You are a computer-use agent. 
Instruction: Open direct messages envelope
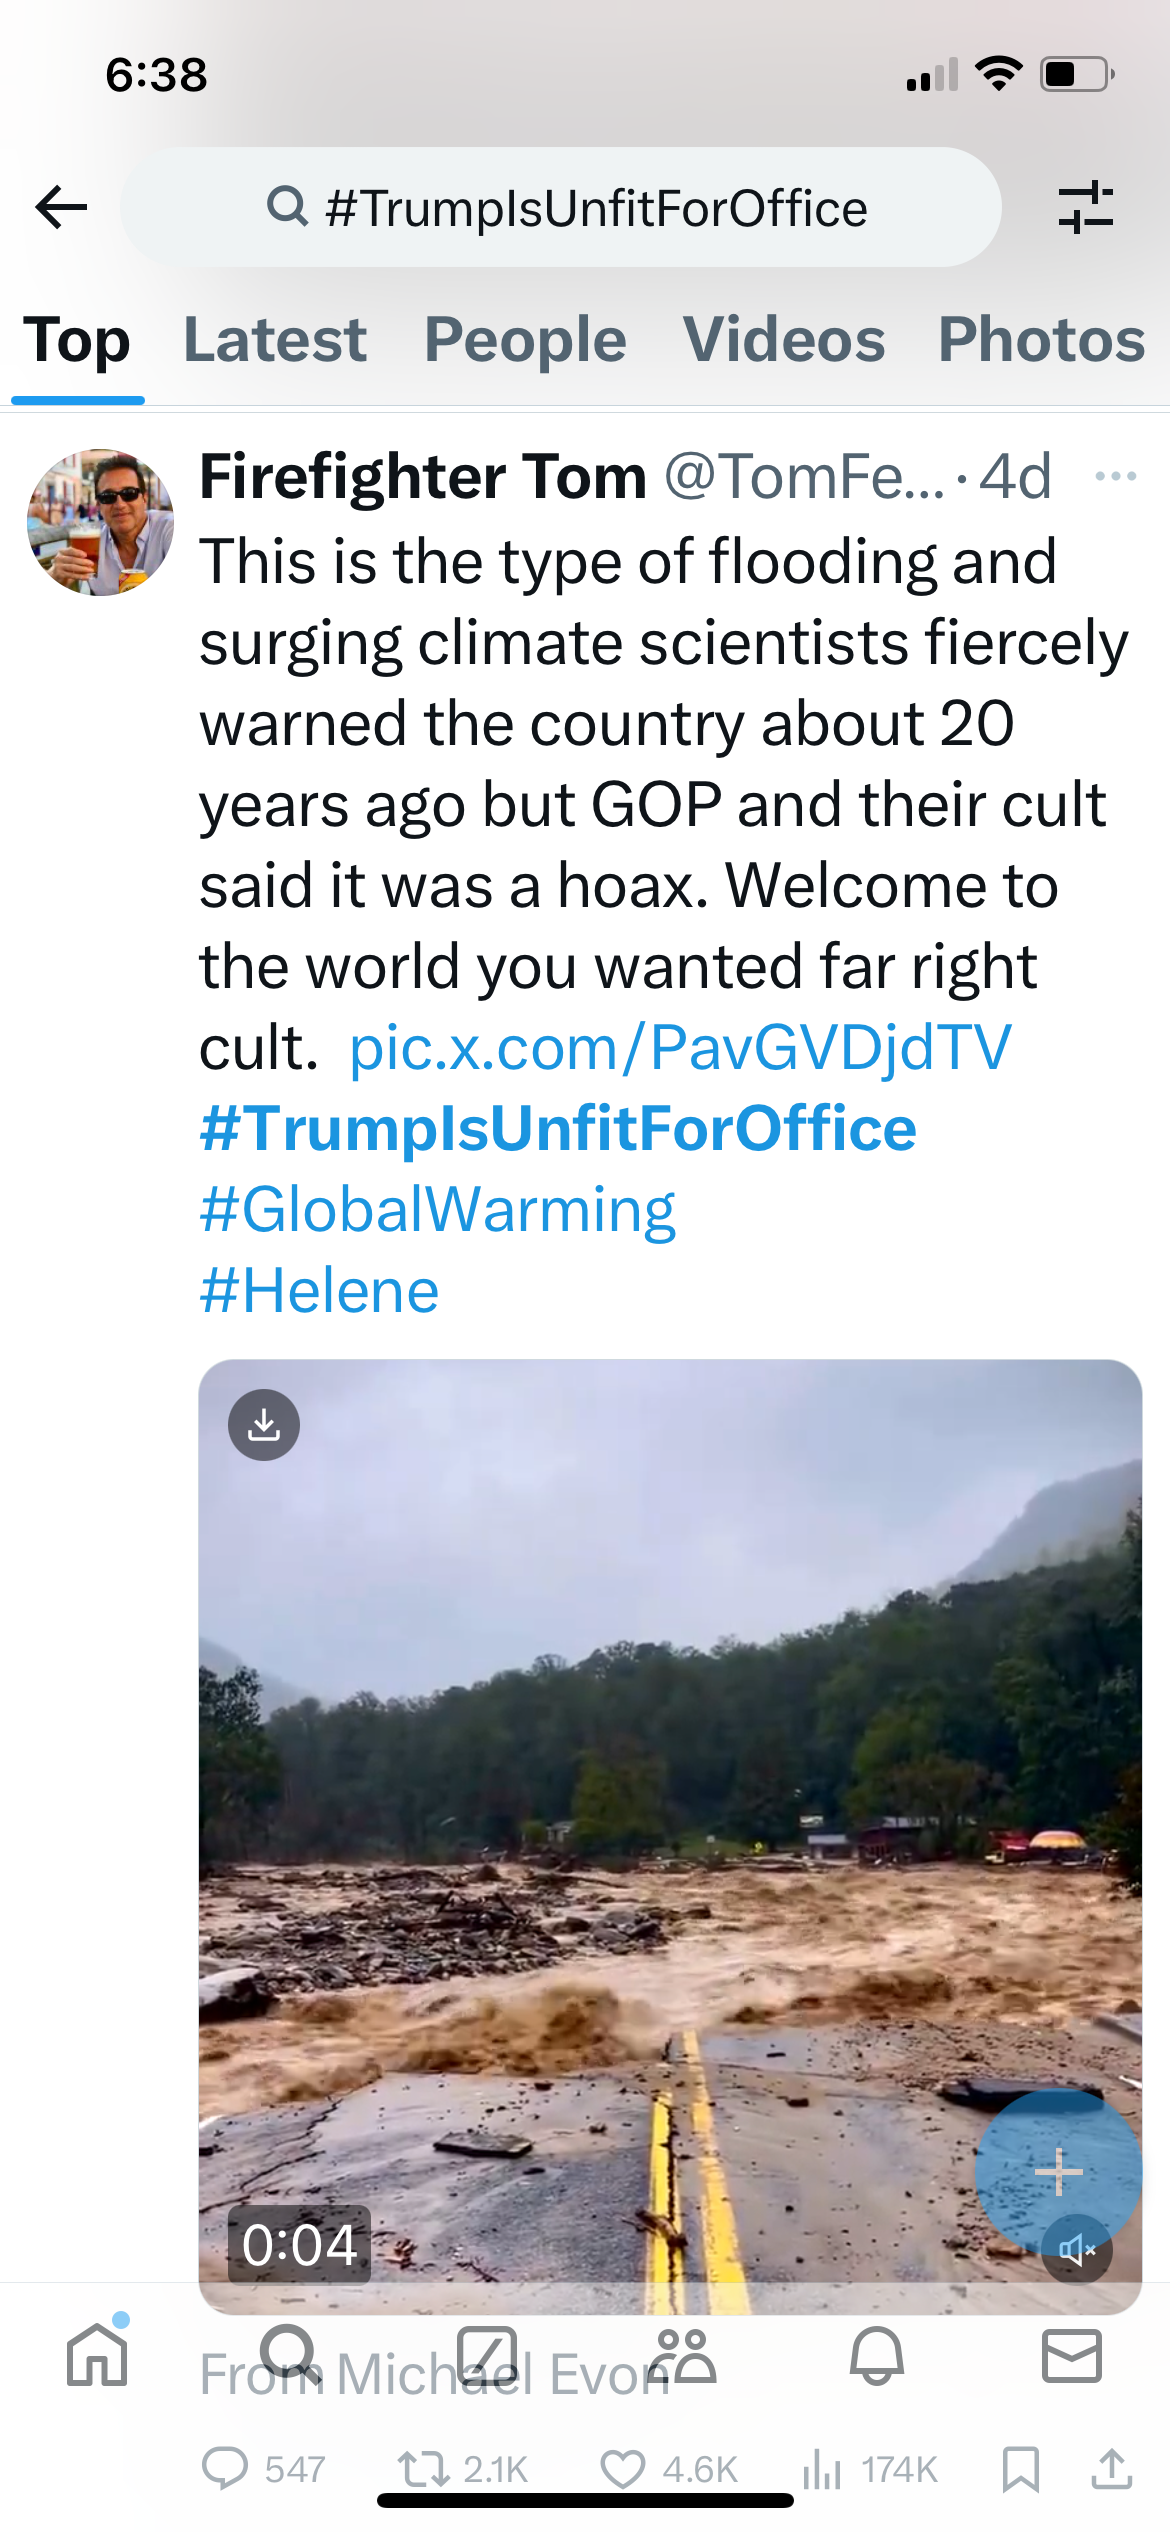point(1071,2356)
